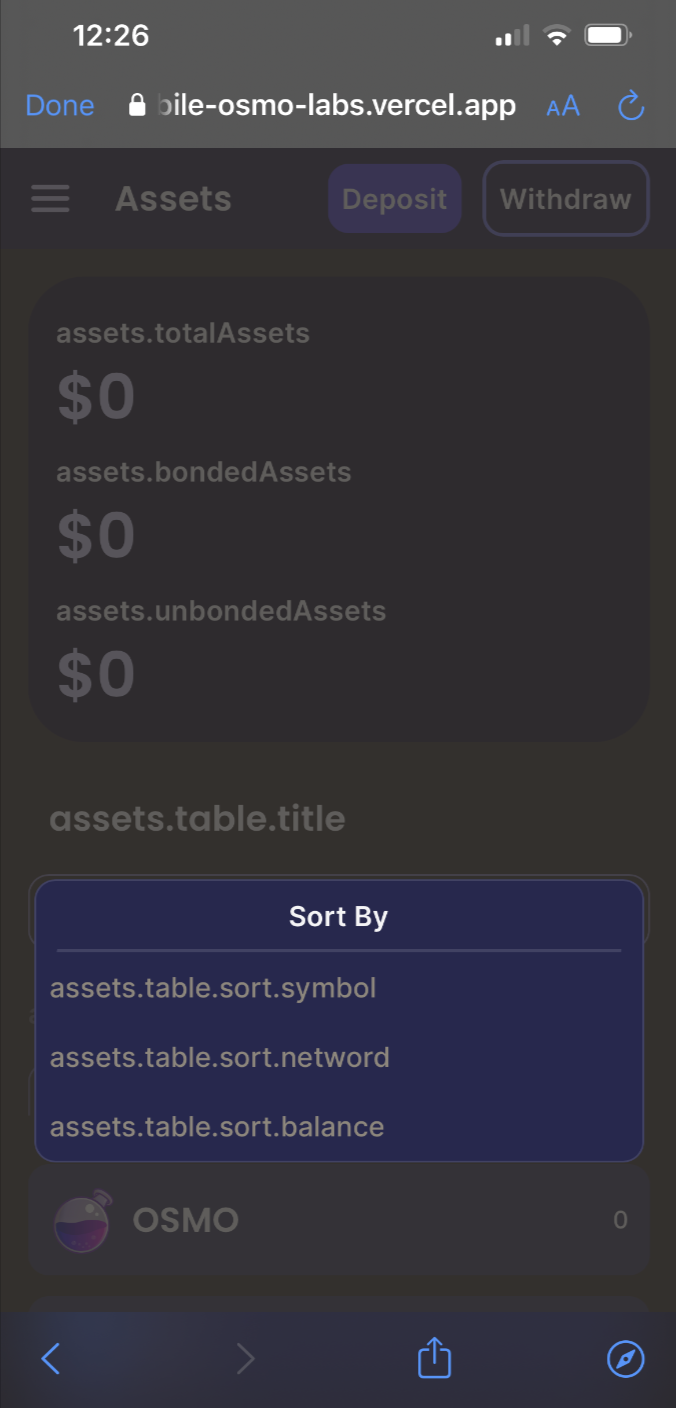Select sort by balance option
The width and height of the screenshot is (676, 1408).
pos(217,1126)
